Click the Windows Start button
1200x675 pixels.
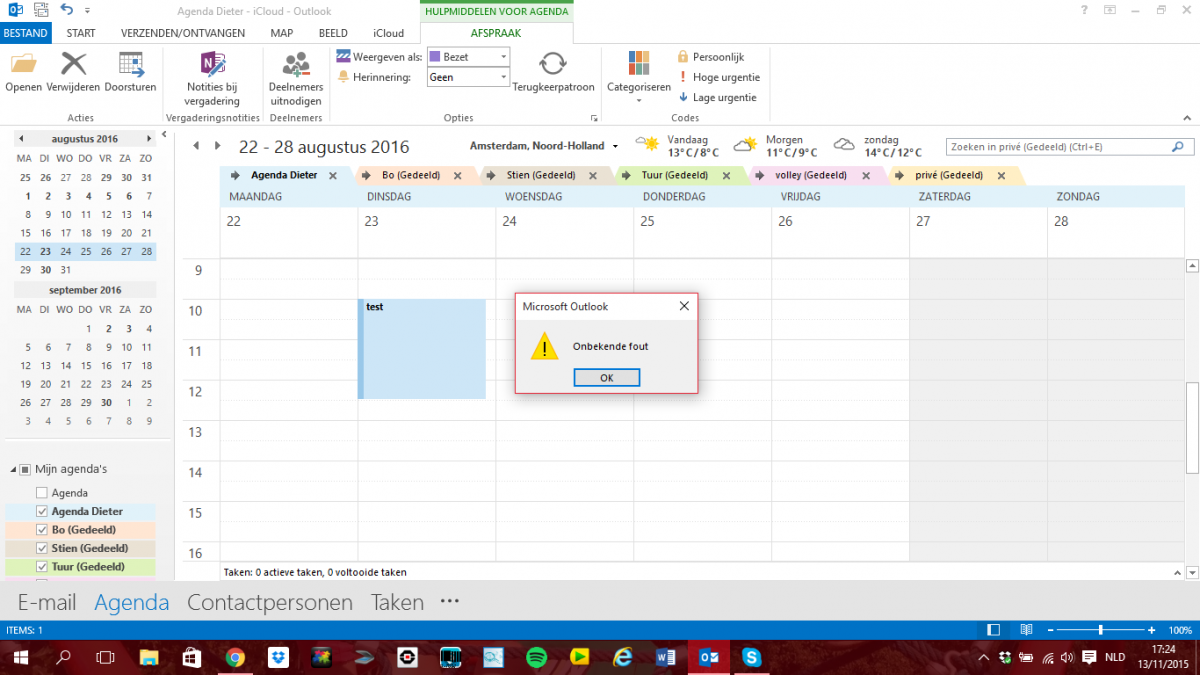(x=19, y=657)
